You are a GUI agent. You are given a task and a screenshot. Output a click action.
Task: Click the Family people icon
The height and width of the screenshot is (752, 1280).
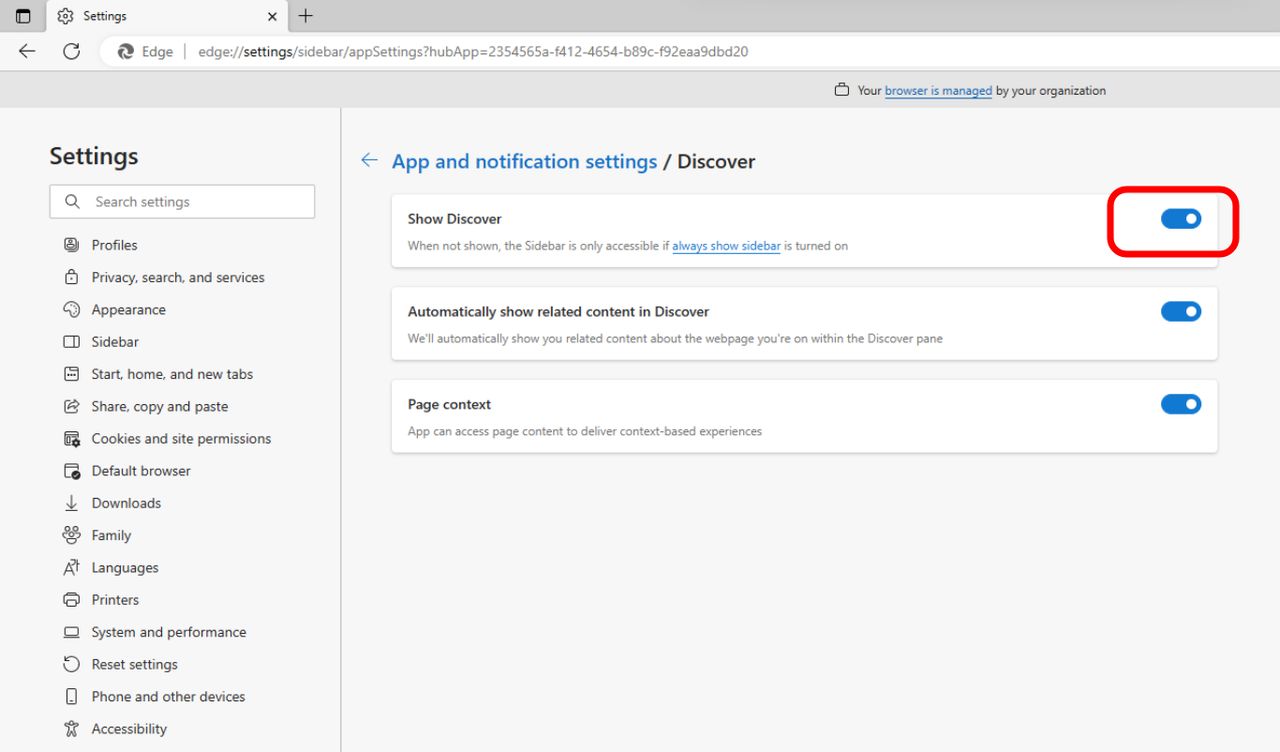point(71,535)
